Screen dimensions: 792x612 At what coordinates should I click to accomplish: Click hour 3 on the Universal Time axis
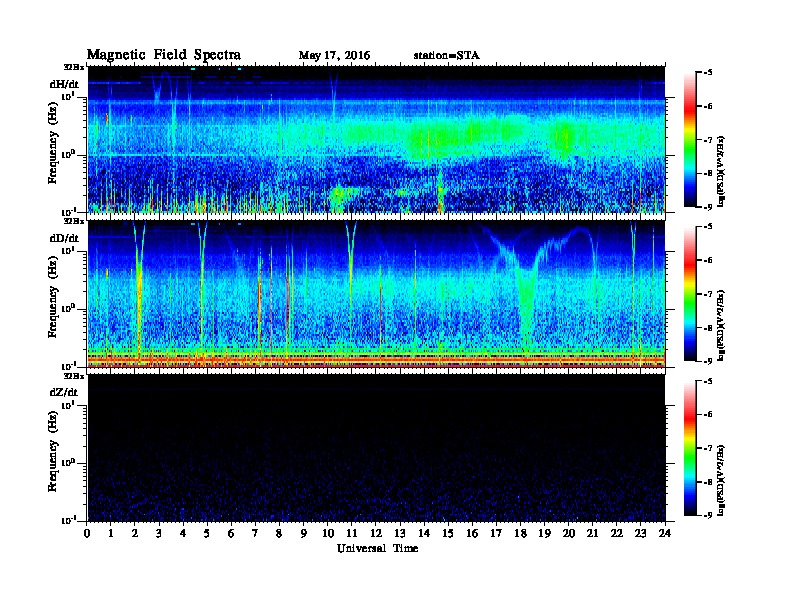point(159,534)
